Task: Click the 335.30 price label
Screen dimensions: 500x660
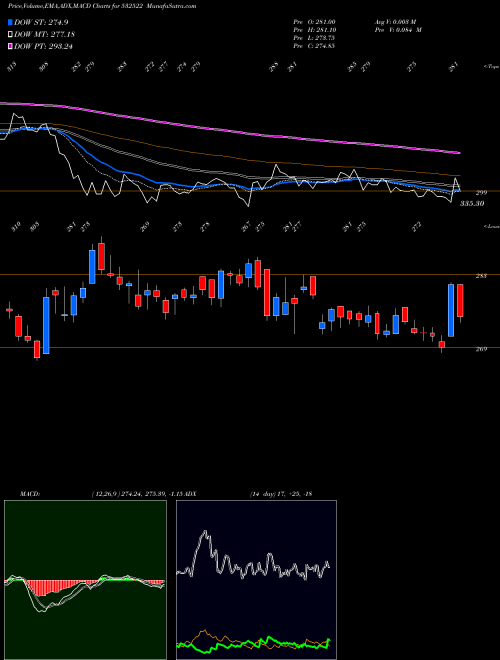Action: (x=472, y=204)
